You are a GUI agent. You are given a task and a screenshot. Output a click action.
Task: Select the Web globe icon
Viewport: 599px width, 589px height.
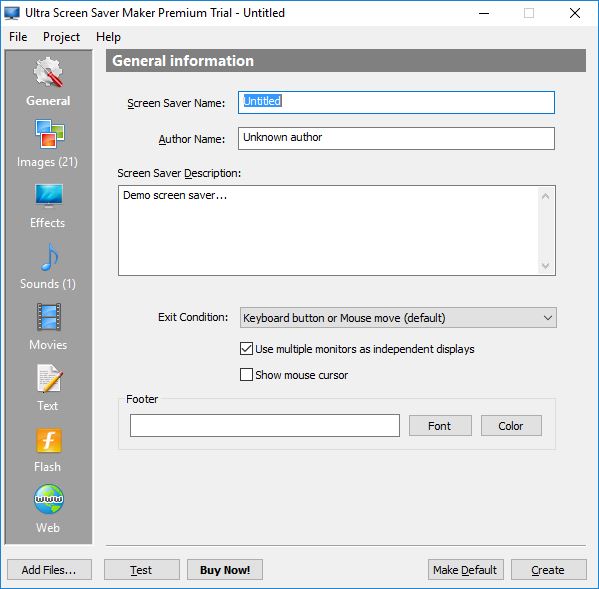(x=49, y=499)
